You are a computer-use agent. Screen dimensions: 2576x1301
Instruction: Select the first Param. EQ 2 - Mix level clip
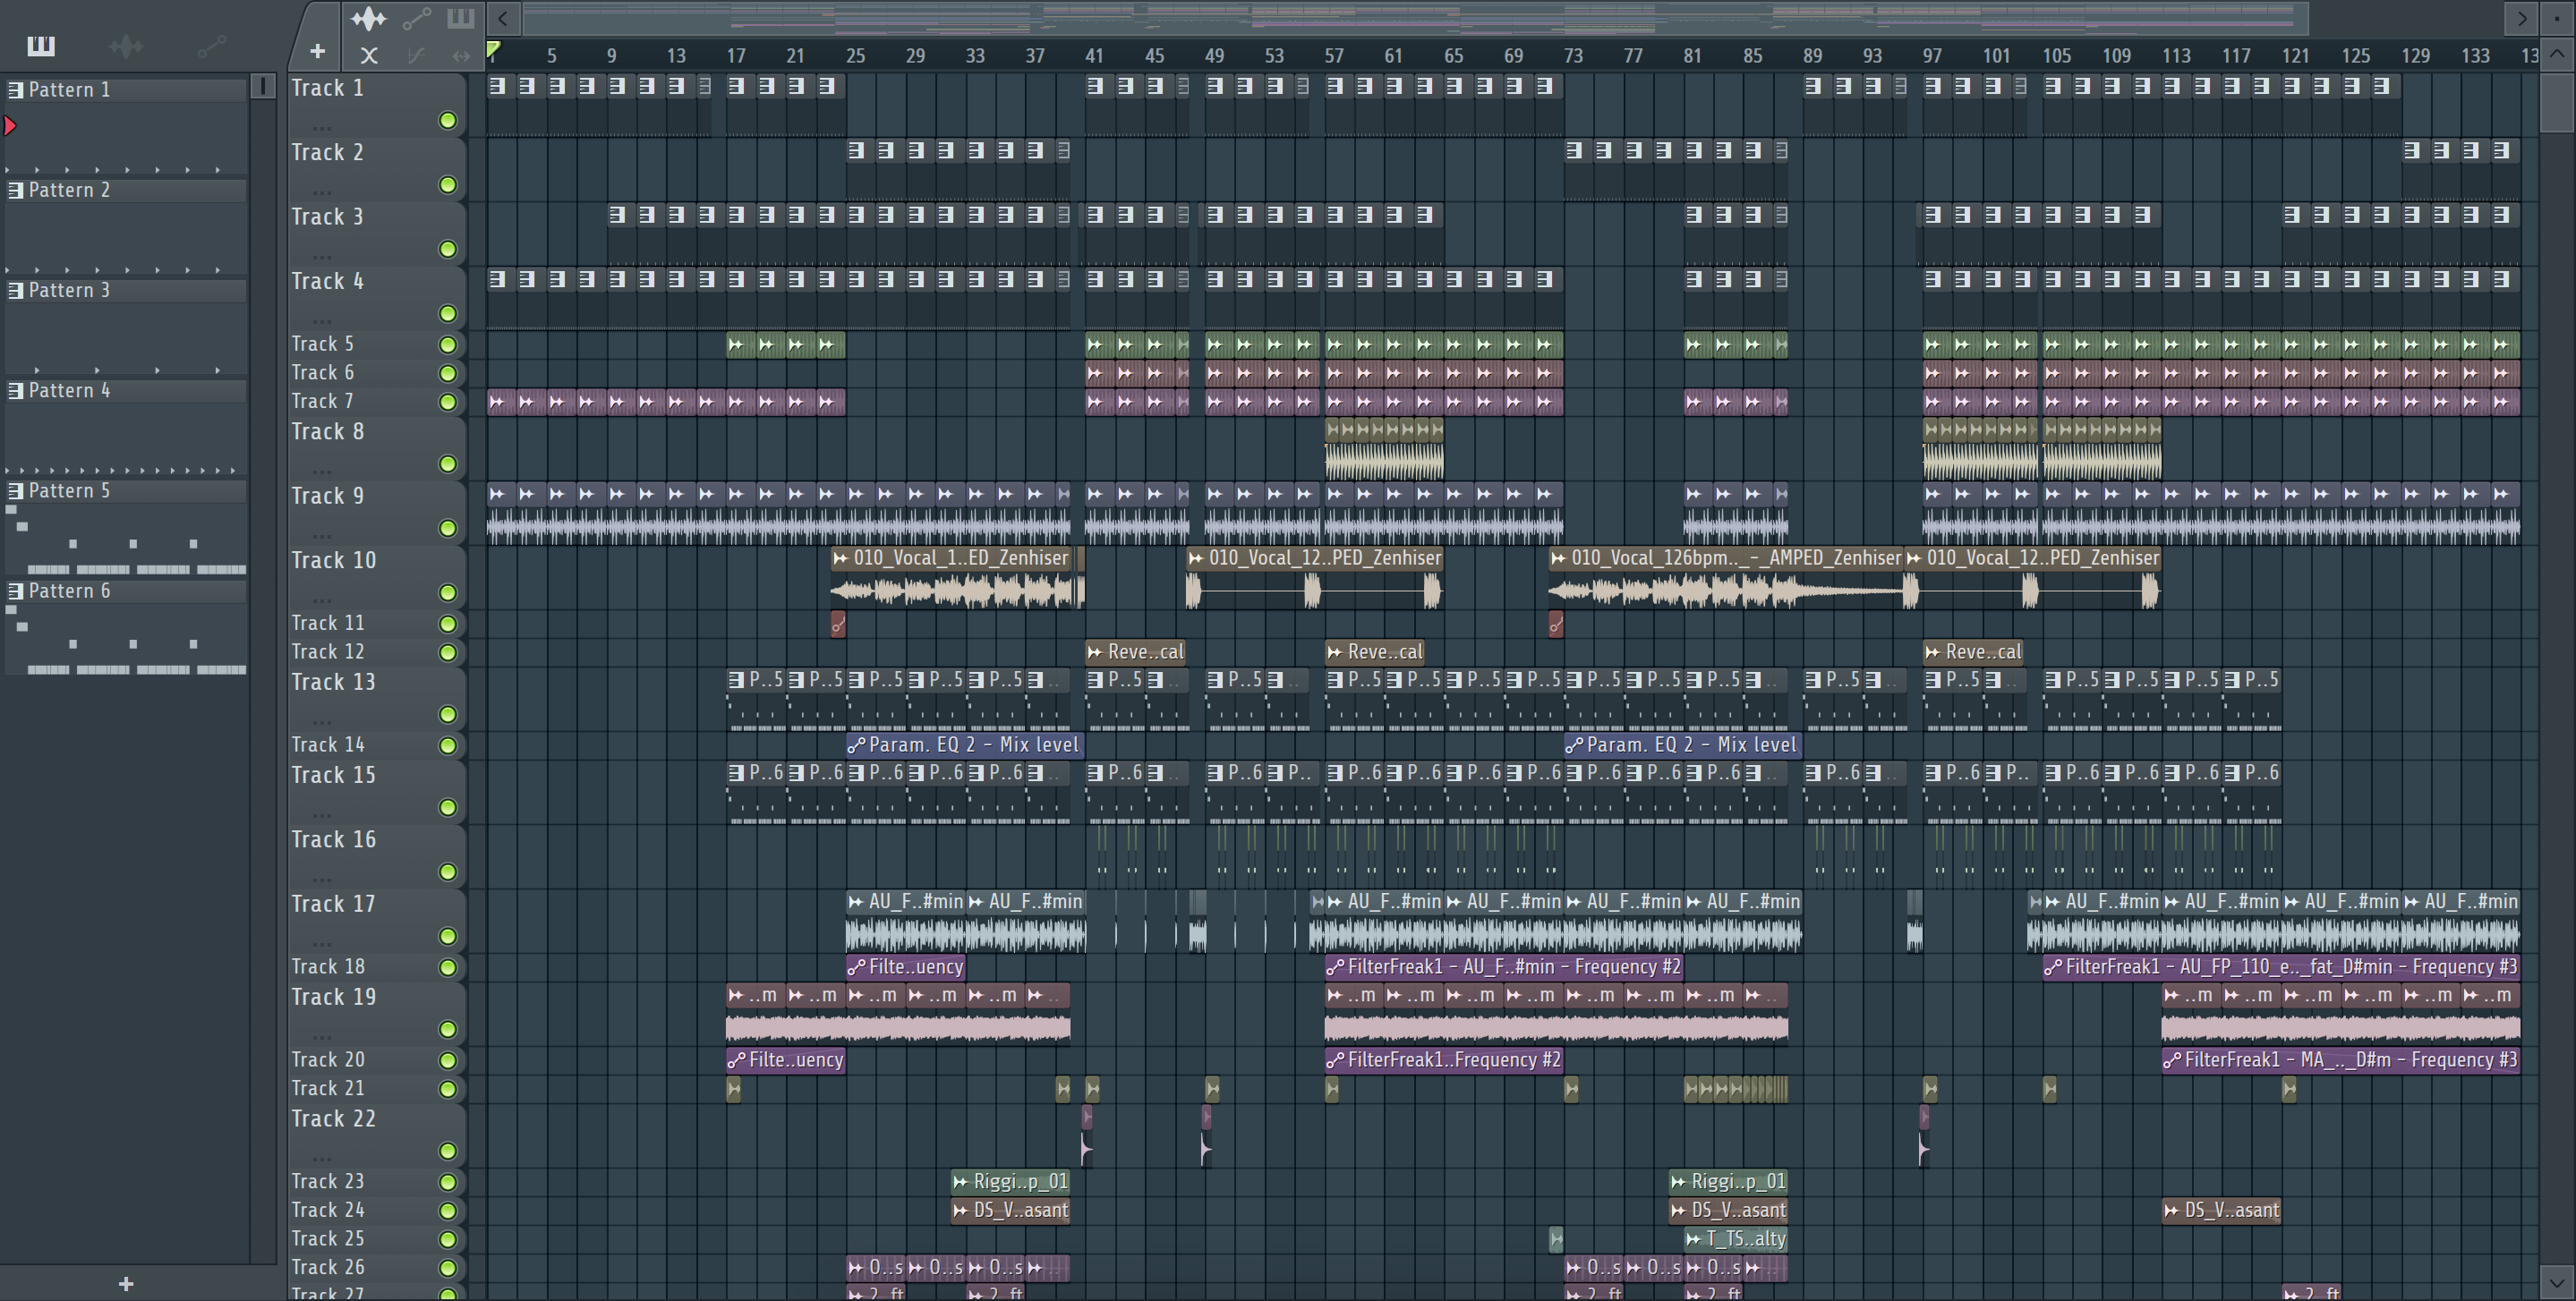point(965,745)
